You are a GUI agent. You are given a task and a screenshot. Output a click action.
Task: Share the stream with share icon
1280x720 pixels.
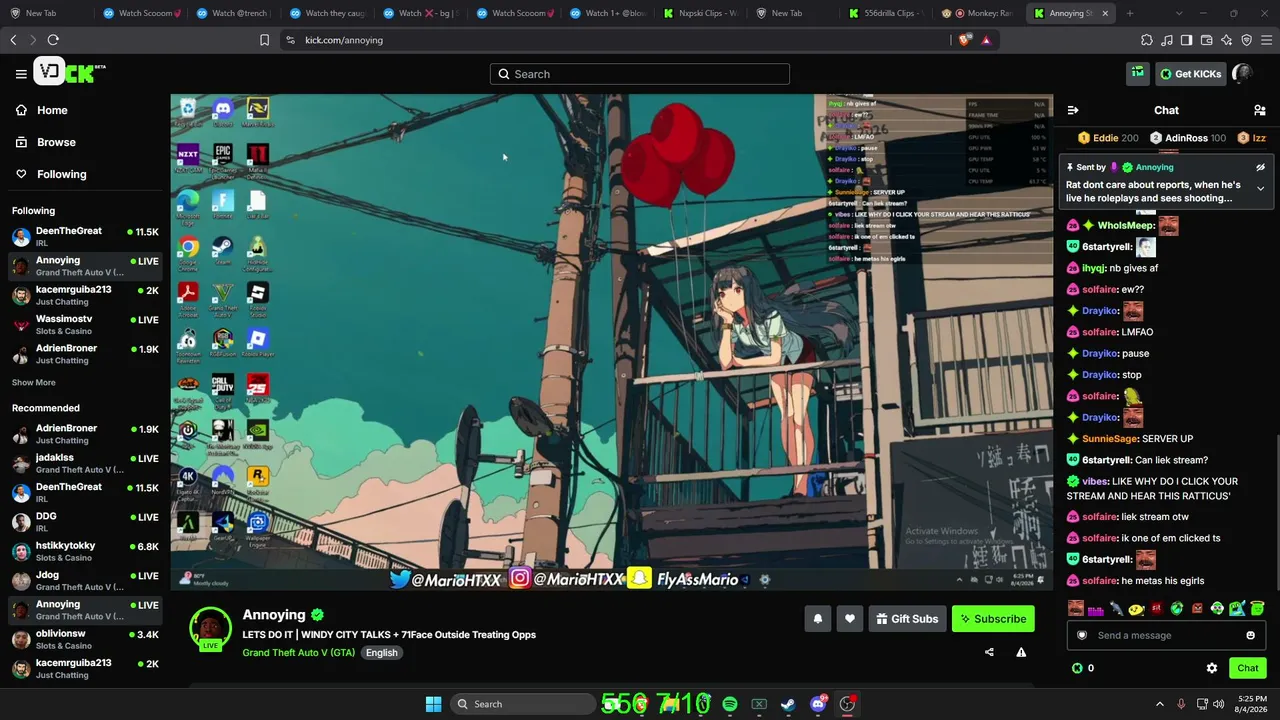pos(989,652)
